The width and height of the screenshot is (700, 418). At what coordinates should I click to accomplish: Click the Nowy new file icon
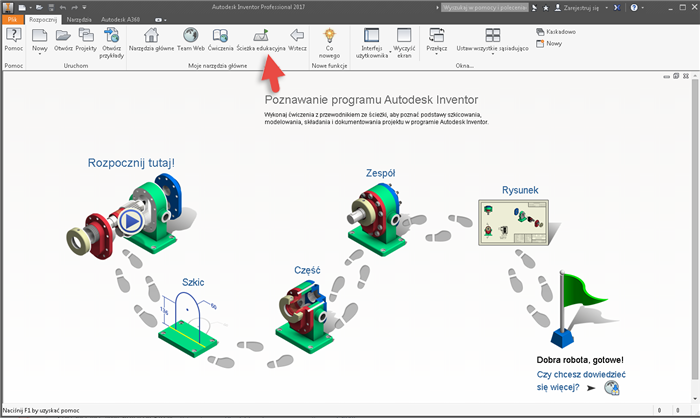39,35
